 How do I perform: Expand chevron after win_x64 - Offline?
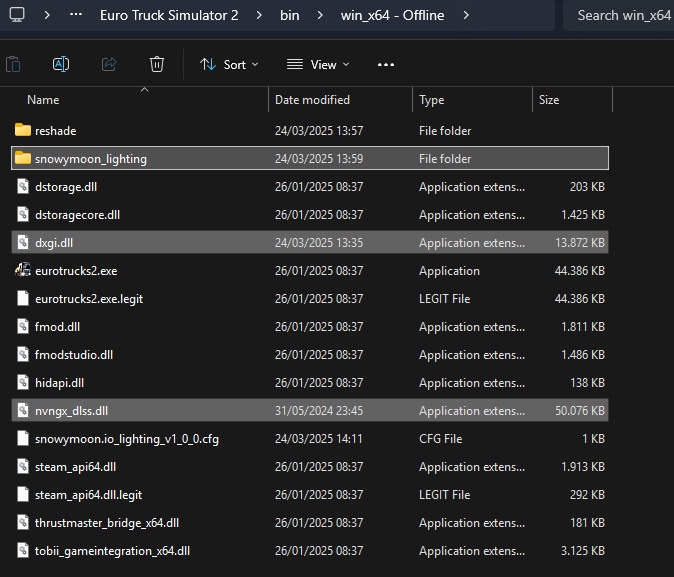(x=466, y=15)
